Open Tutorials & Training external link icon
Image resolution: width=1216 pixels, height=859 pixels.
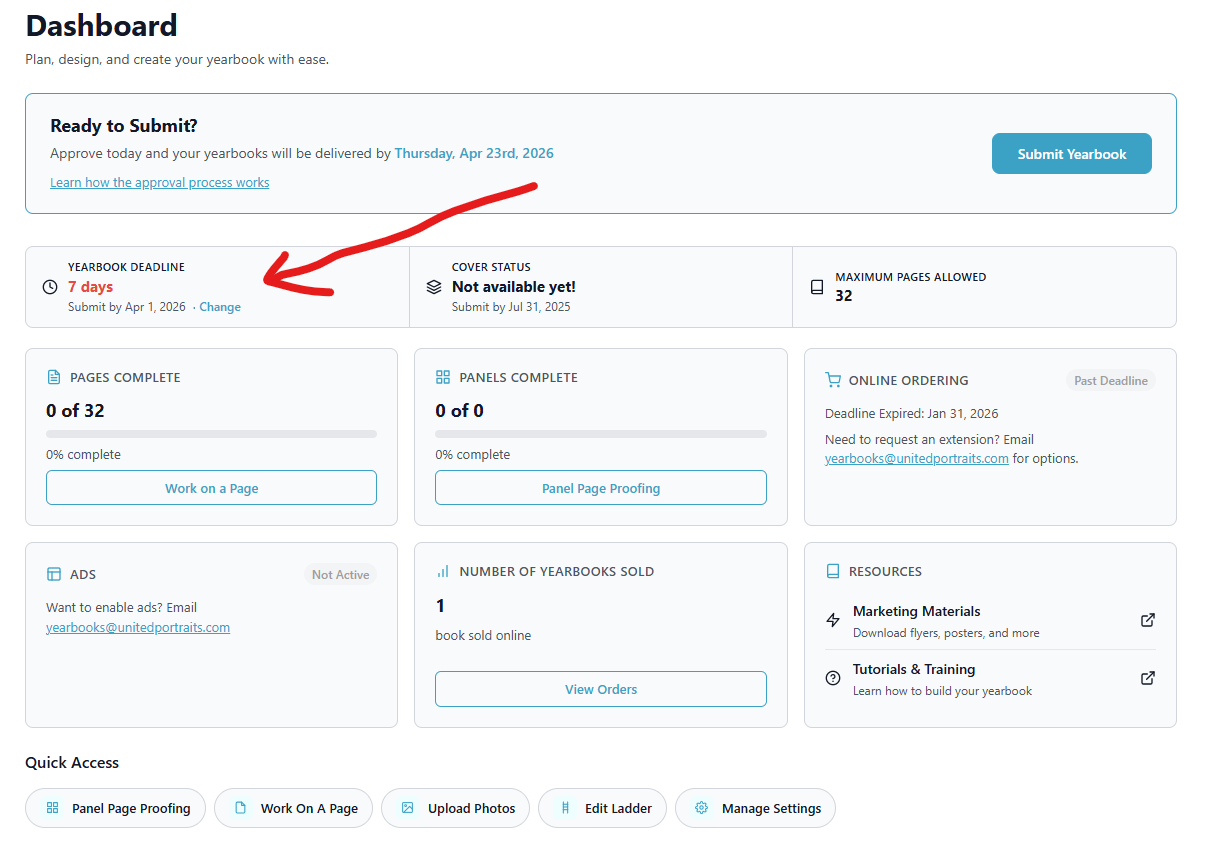pos(1148,678)
